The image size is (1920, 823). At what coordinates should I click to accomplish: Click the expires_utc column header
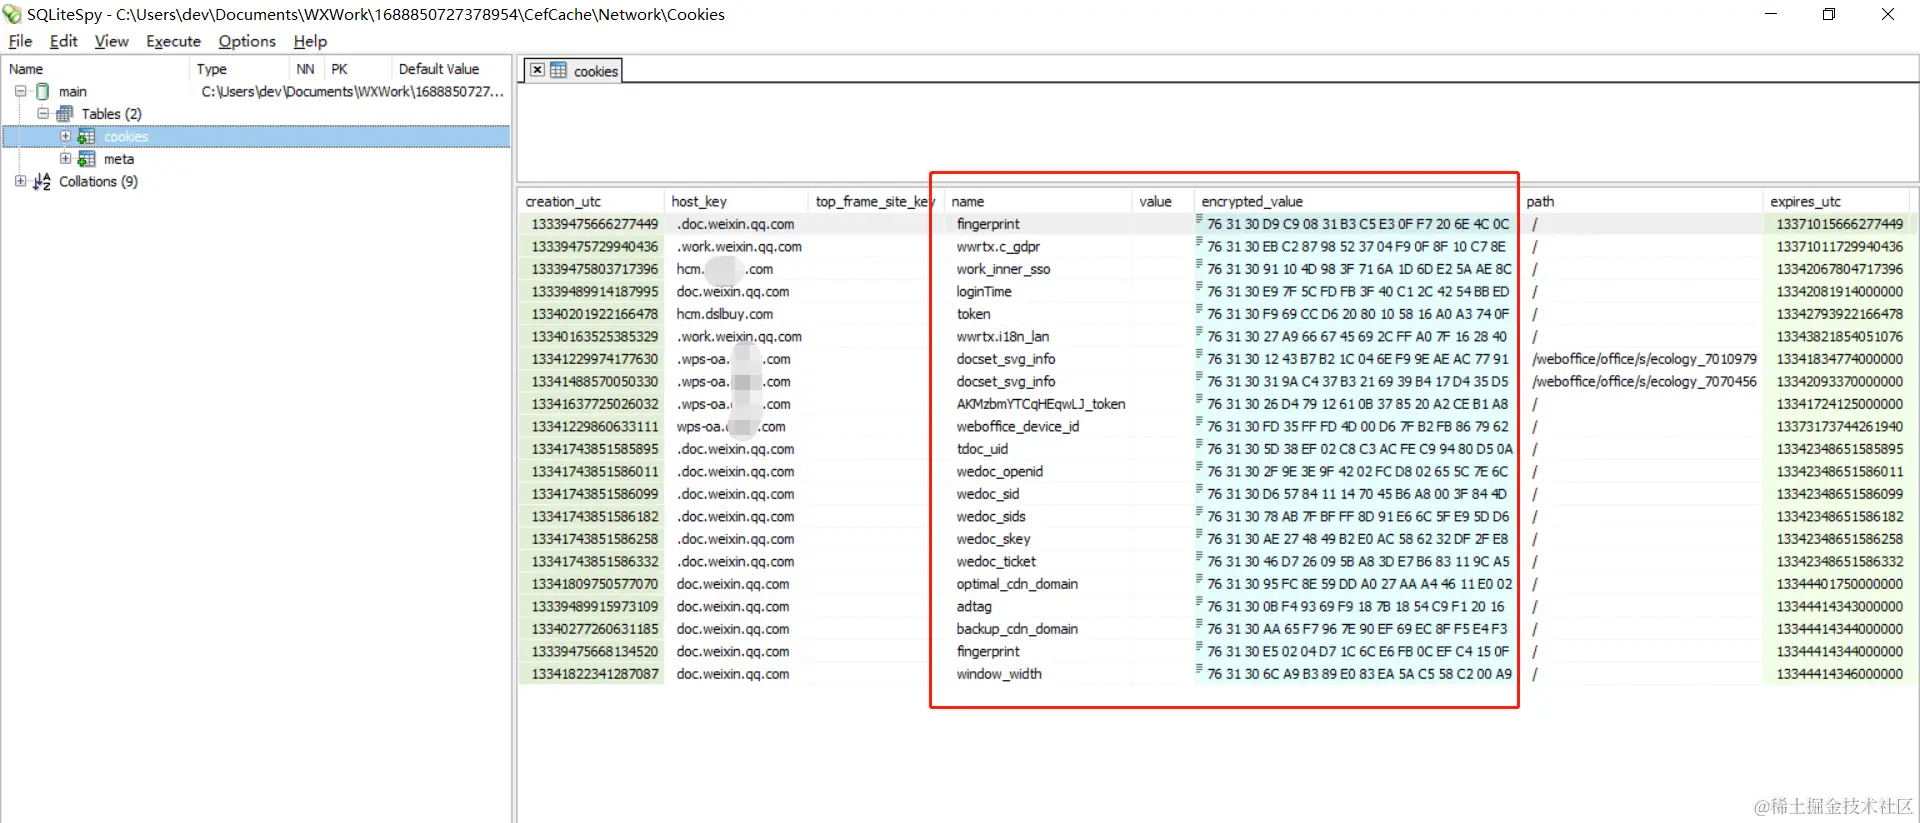tap(1837, 201)
